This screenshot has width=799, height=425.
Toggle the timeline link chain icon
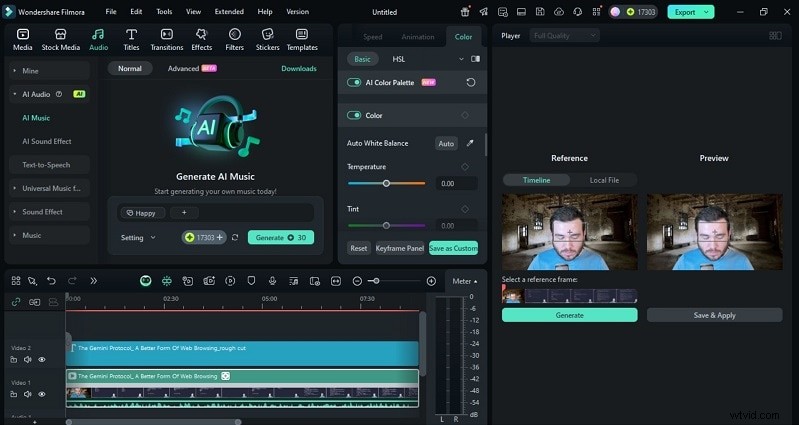click(16, 302)
